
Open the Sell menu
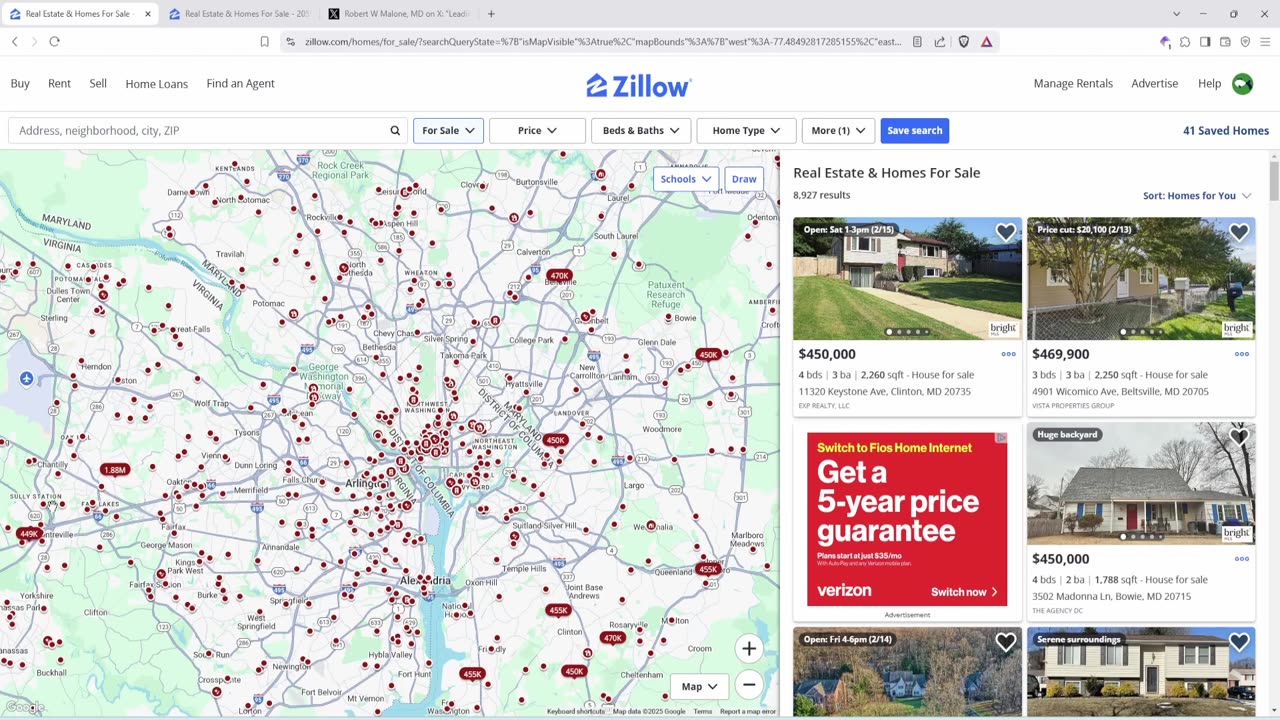click(98, 84)
